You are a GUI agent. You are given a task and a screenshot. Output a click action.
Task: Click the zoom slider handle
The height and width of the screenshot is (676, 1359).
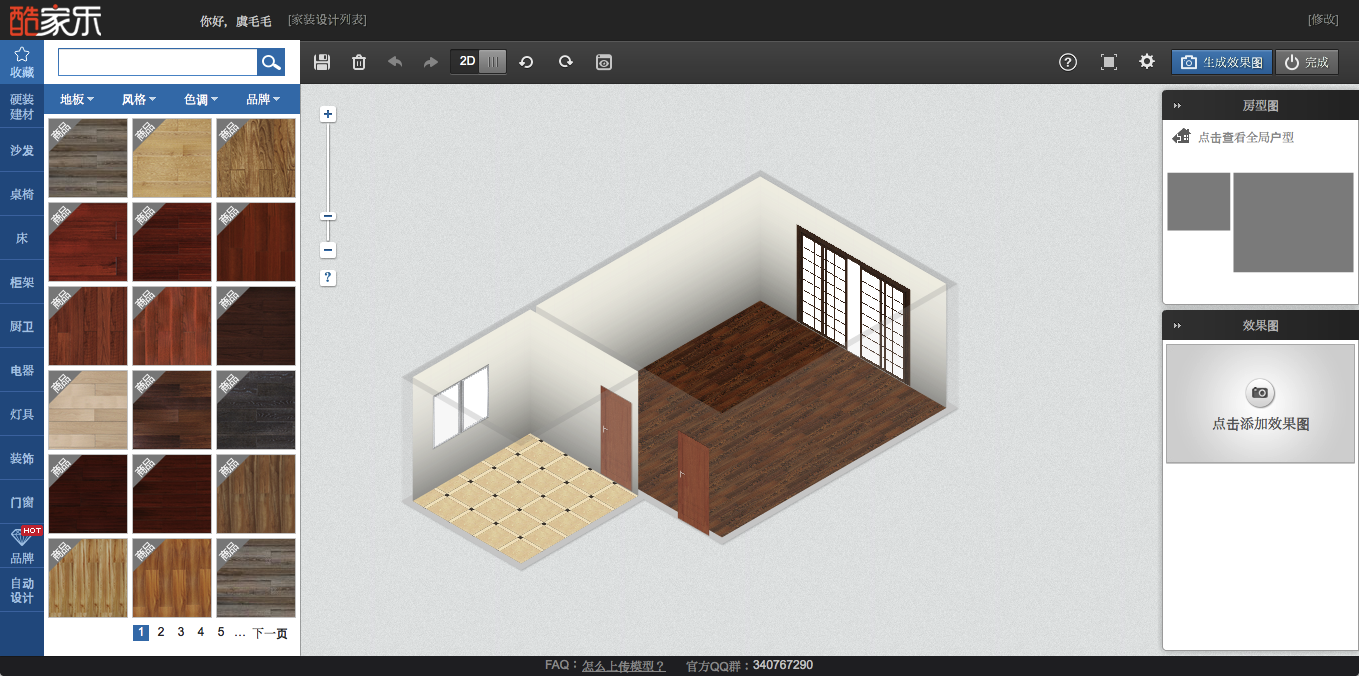[328, 216]
